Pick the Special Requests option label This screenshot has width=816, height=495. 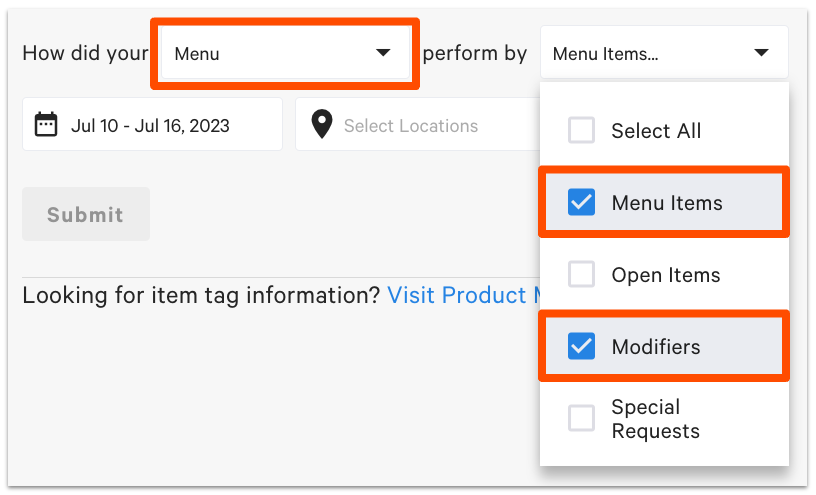(655, 419)
